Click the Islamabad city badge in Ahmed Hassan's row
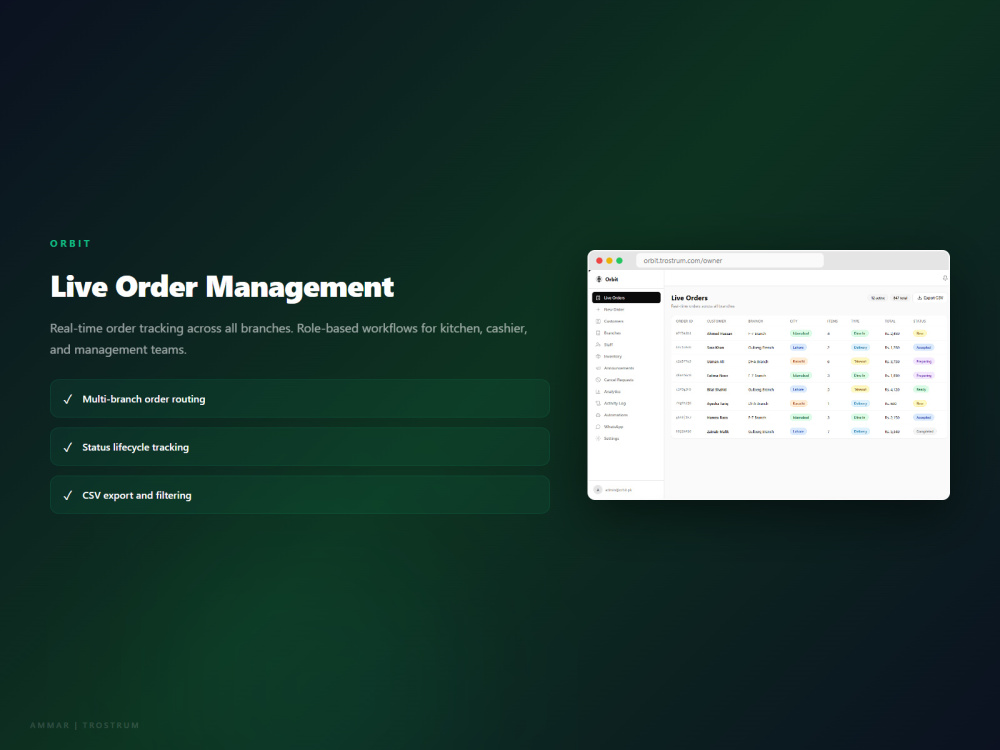The height and width of the screenshot is (750, 1000). pos(800,334)
